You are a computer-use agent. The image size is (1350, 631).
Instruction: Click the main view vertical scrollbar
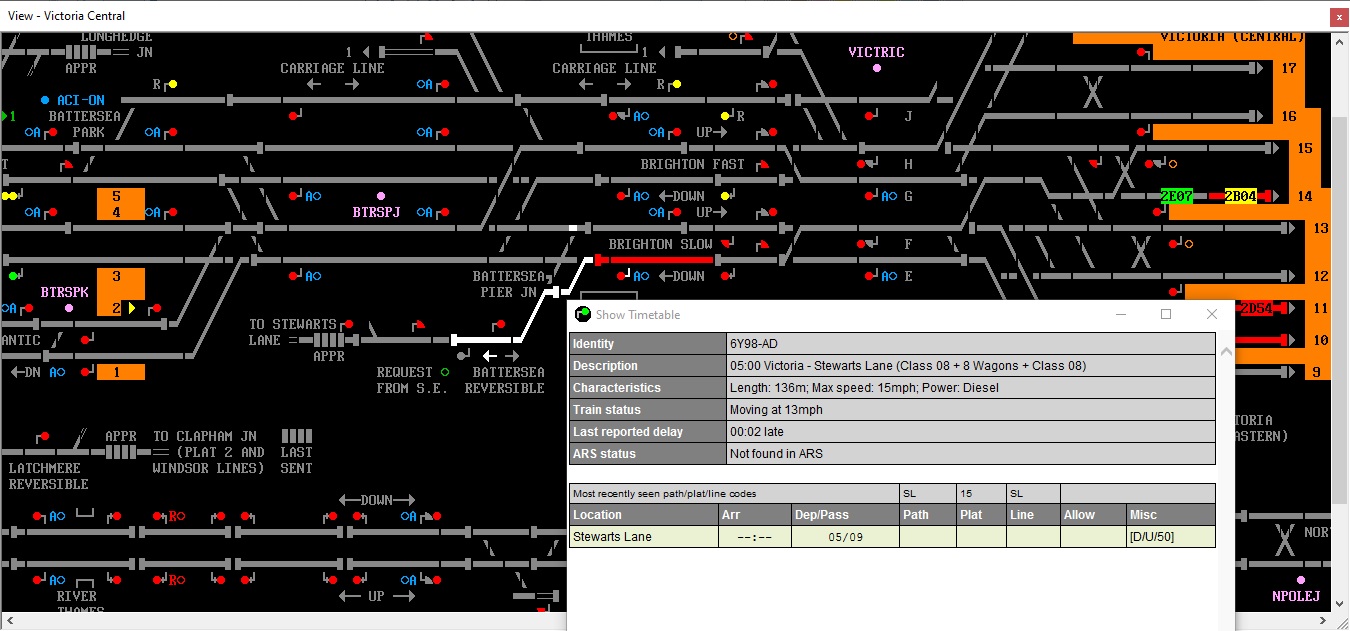(1340, 310)
